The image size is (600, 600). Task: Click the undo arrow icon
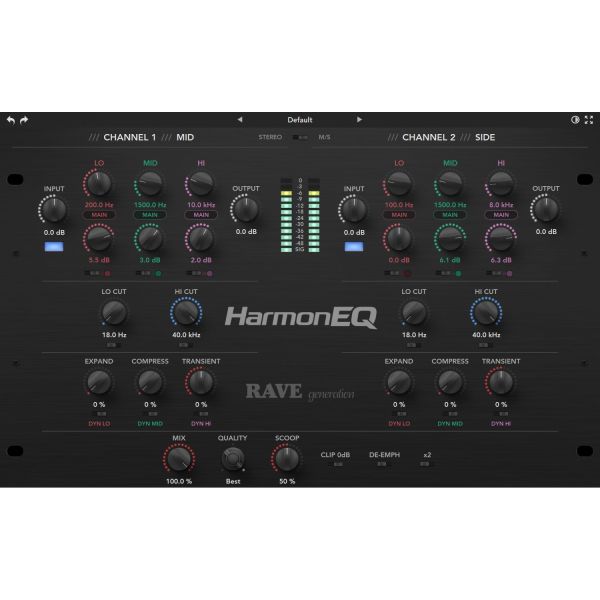11,121
